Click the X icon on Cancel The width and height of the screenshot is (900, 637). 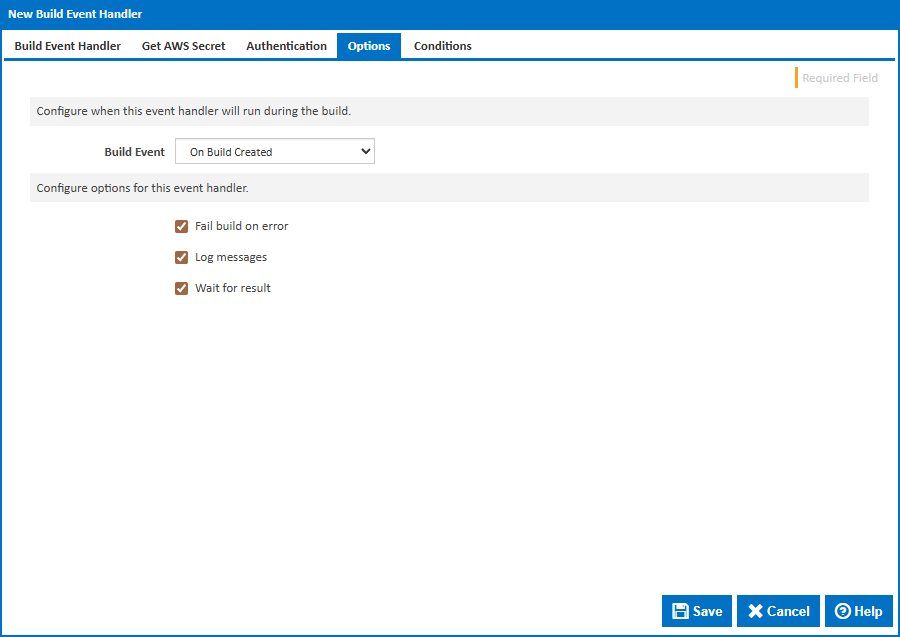point(756,611)
